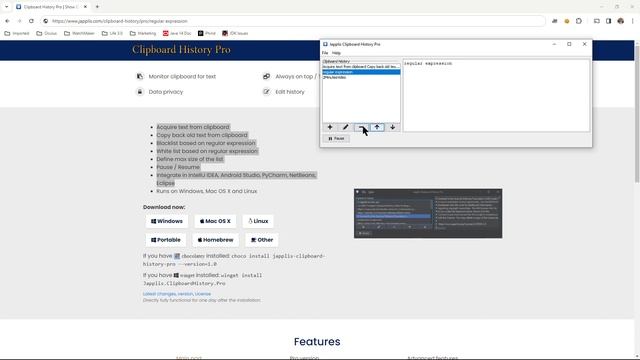Open the Imported bookmarks folder
Screen dimensions: 640x360
coord(17,33)
